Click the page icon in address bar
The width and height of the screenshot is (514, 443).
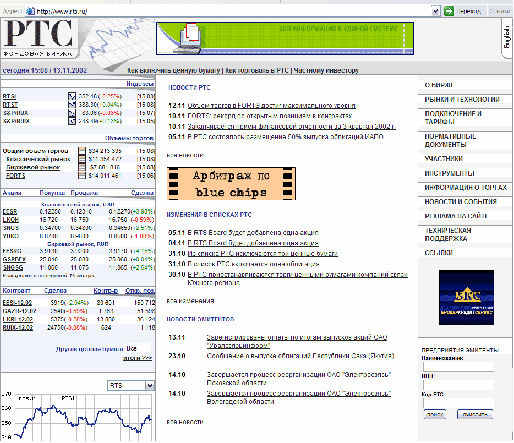point(30,11)
